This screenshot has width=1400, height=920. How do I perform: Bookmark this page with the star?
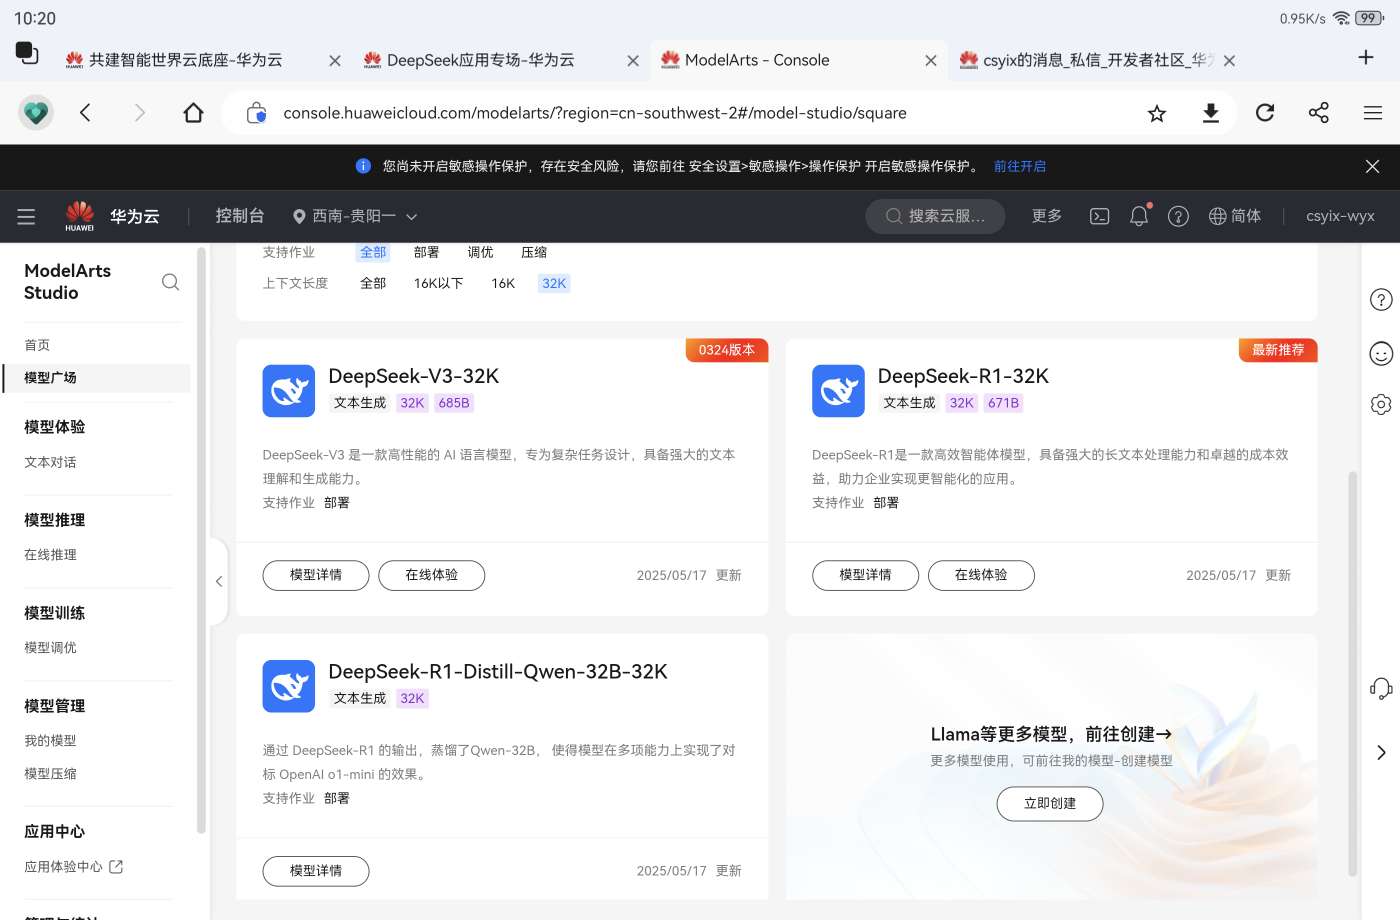(1157, 113)
